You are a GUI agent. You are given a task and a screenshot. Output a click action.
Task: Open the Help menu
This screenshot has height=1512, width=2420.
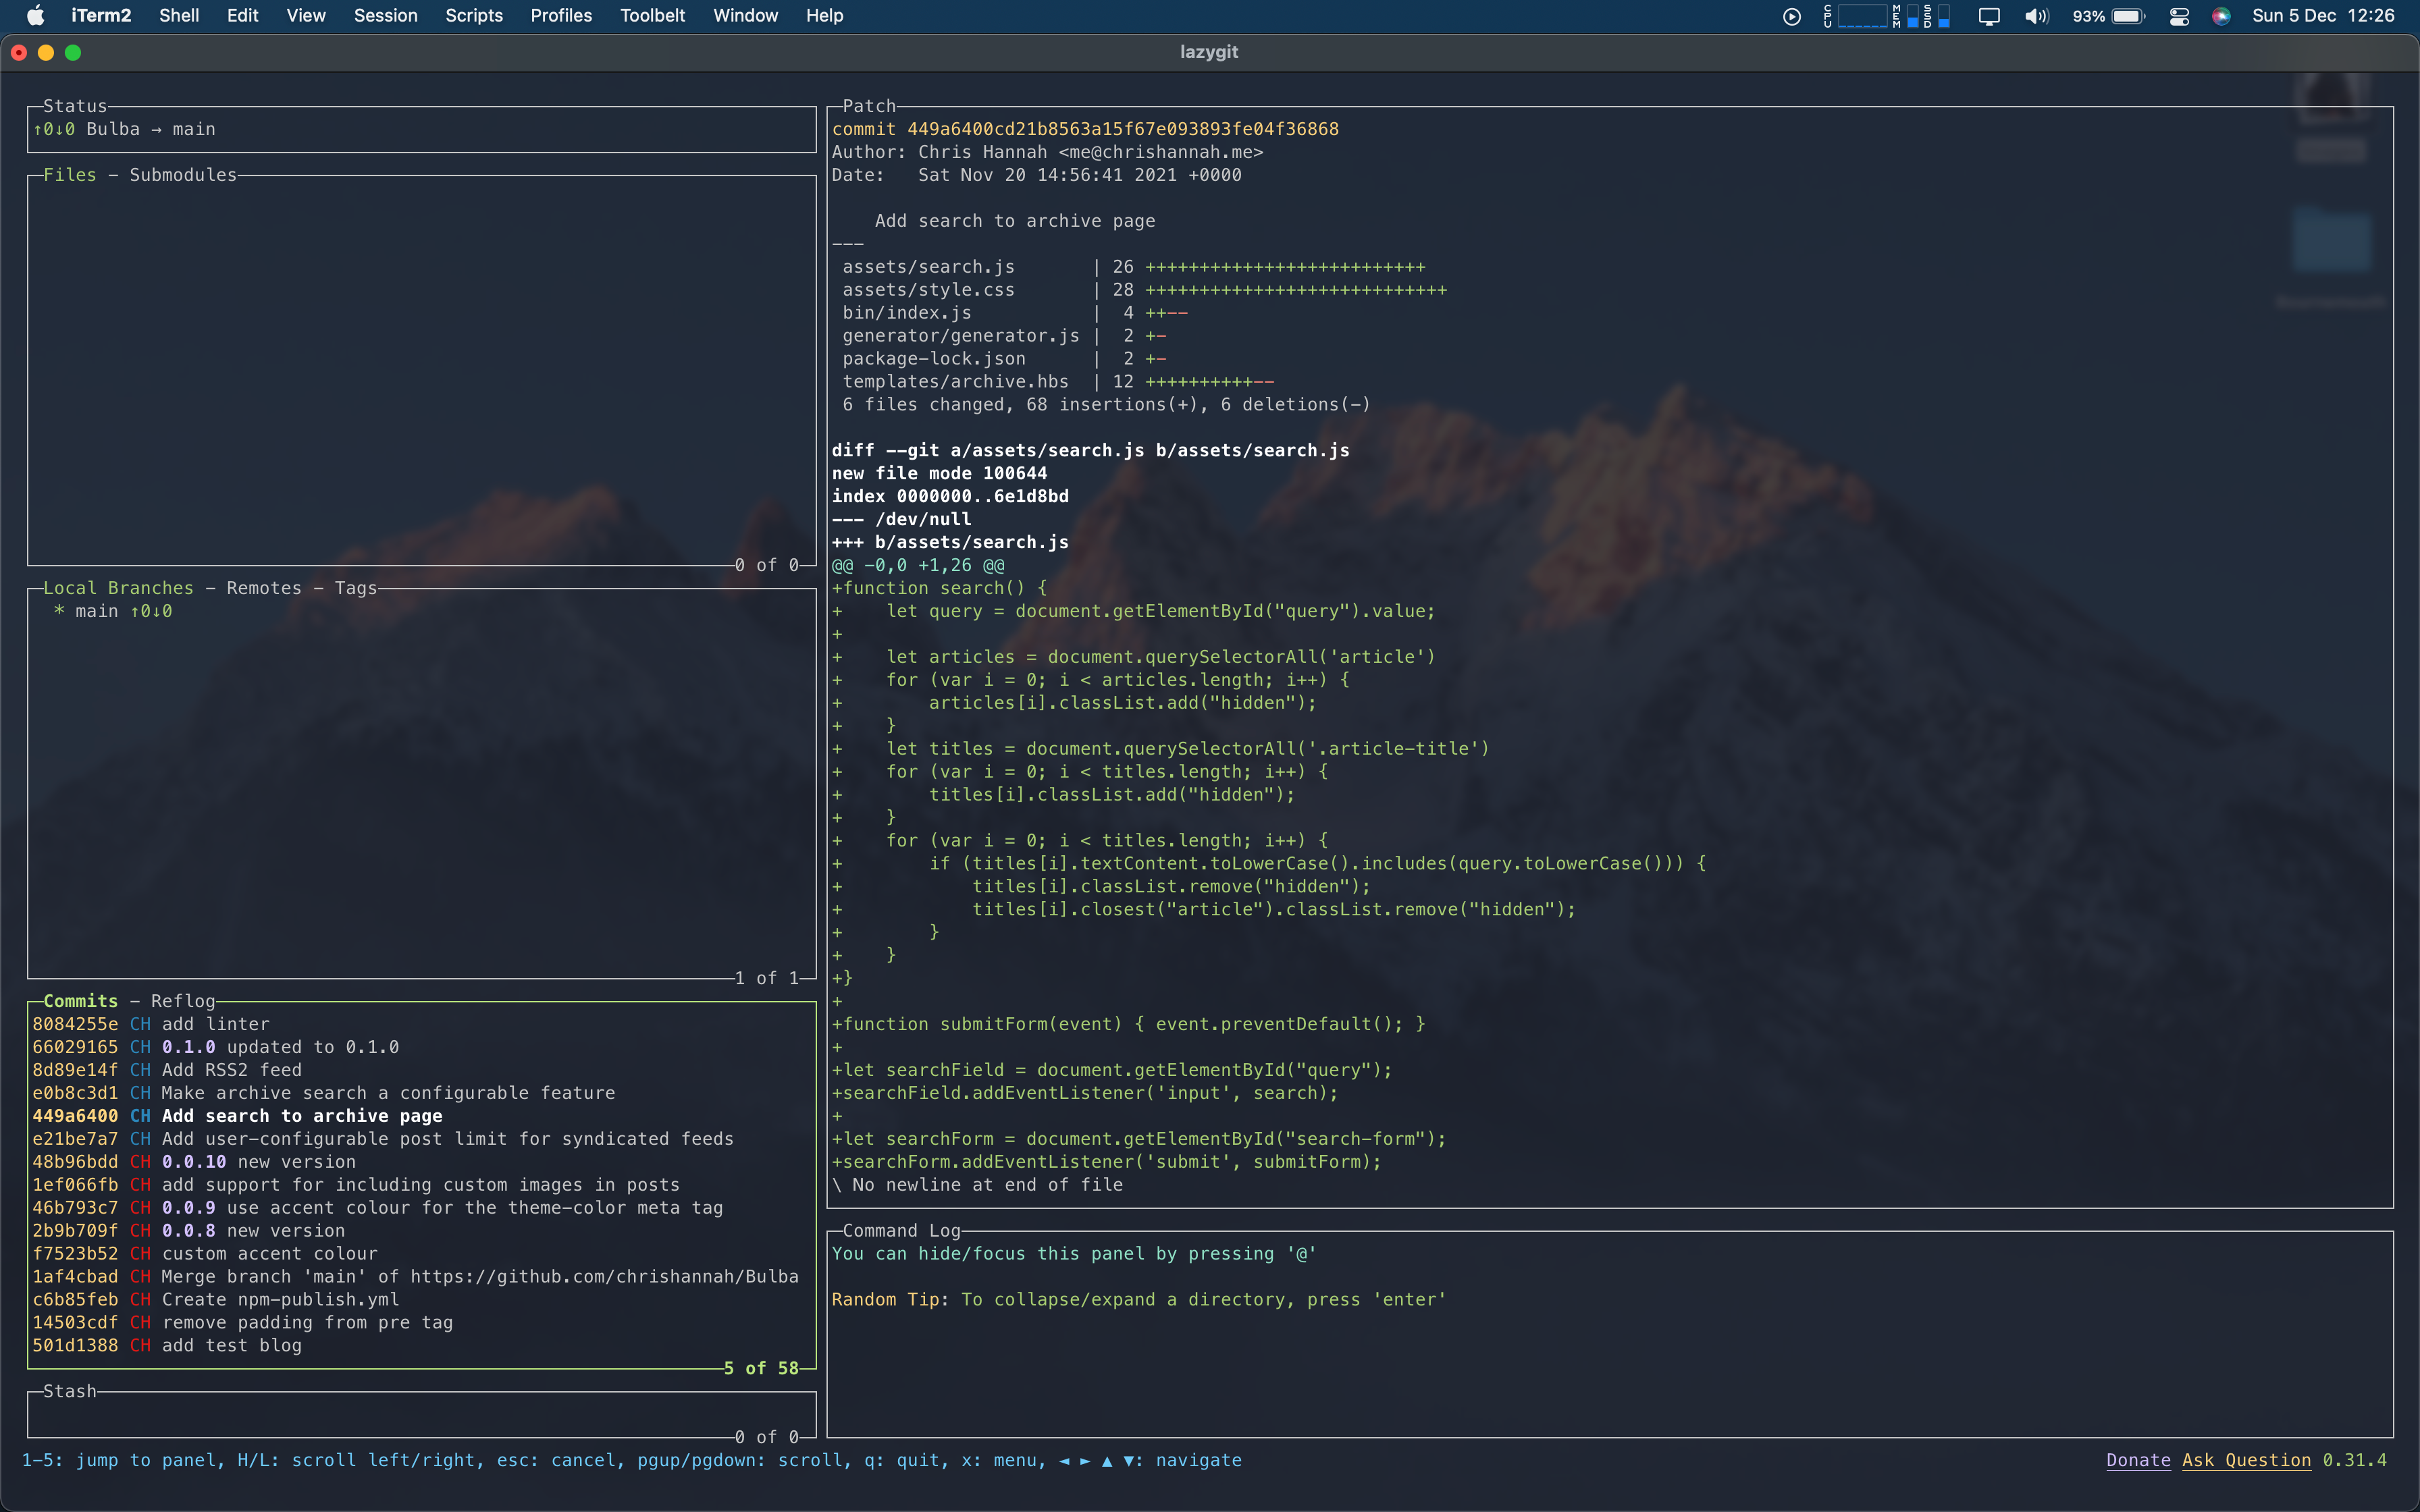[x=825, y=15]
